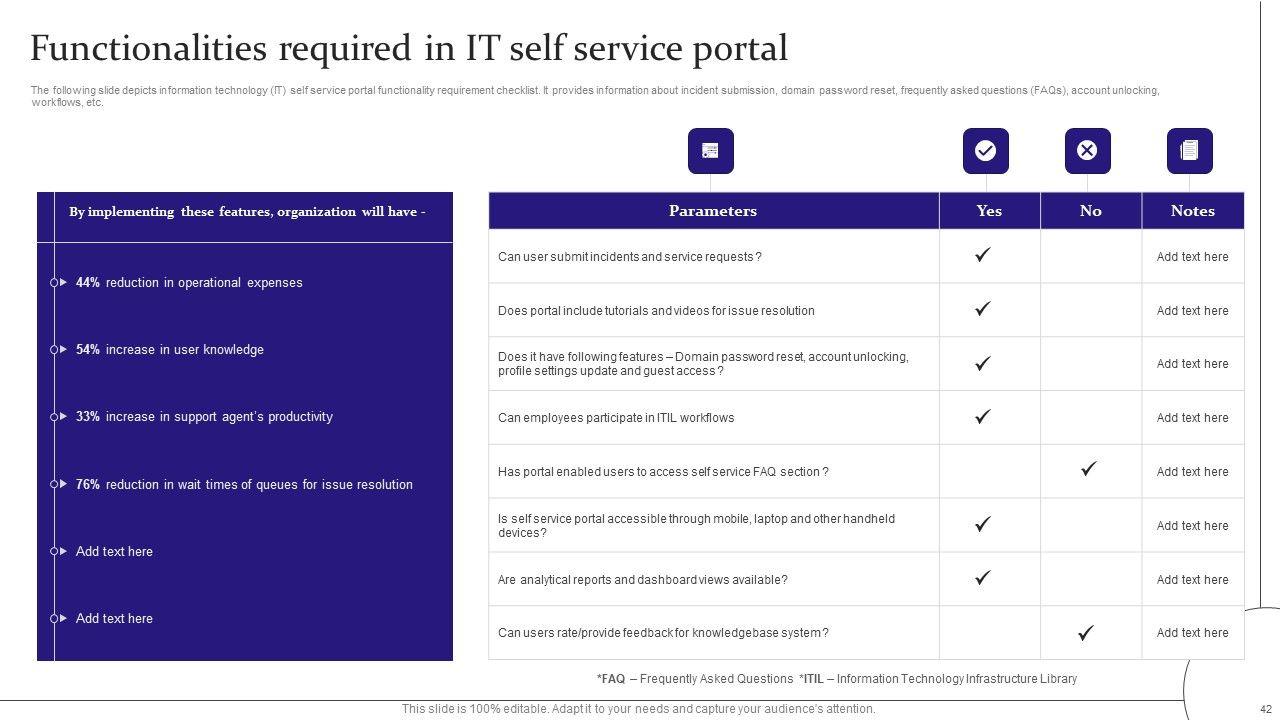Click the notes document icon above Notes
This screenshot has width=1280, height=720.
click(1189, 151)
